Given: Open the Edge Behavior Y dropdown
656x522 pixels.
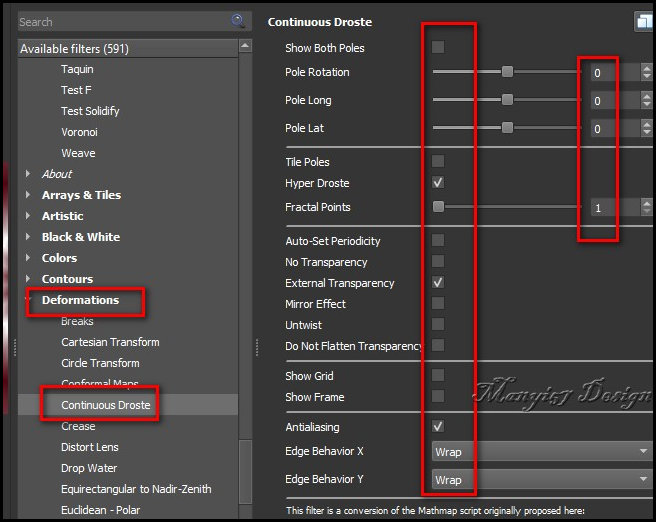Looking at the screenshot, I should [542, 479].
